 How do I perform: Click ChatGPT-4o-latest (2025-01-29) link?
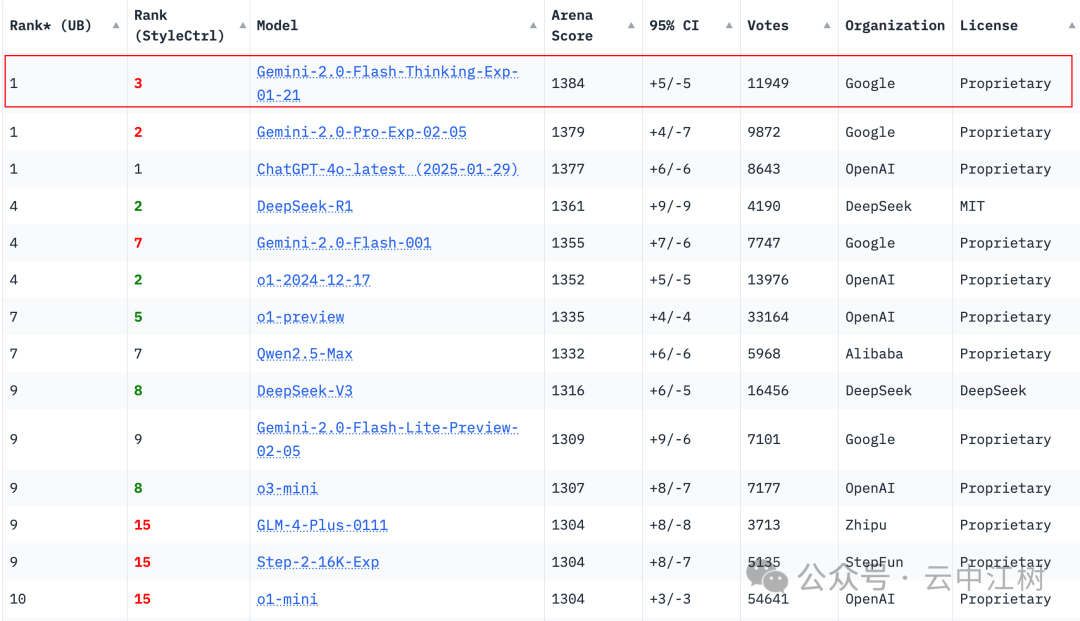(x=387, y=169)
